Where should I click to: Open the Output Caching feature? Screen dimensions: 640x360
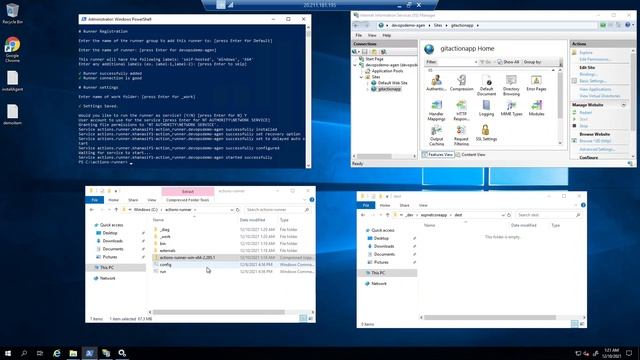coord(436,136)
